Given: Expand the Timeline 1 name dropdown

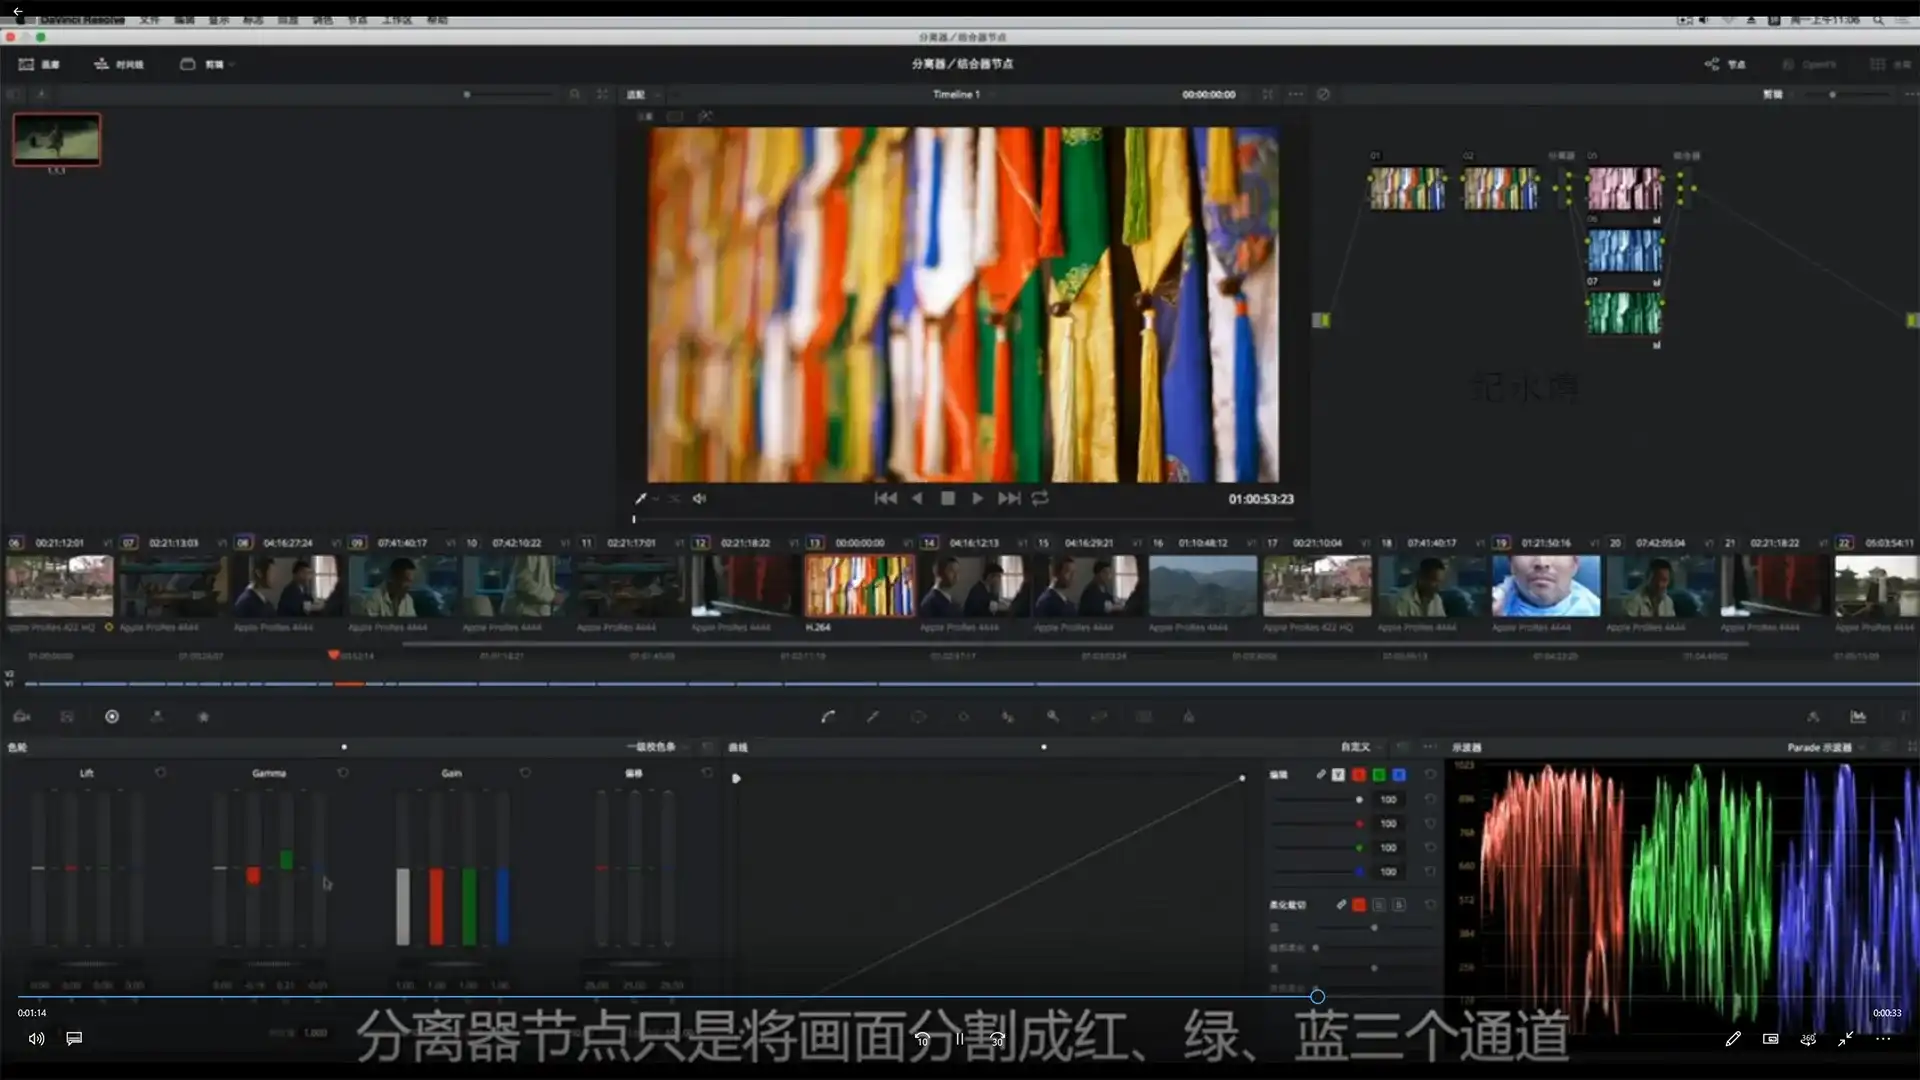Looking at the screenshot, I should pos(960,94).
